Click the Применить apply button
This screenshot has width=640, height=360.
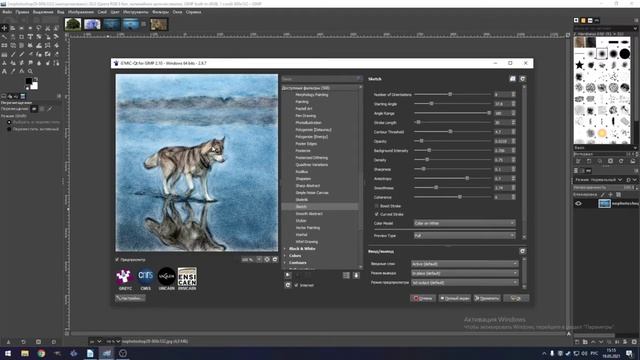[487, 298]
